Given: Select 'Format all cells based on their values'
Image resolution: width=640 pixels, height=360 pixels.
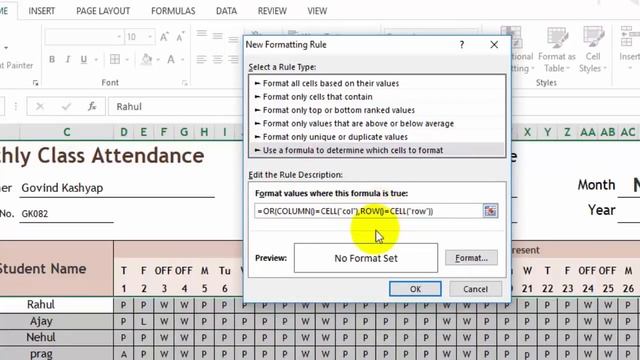Looking at the screenshot, I should pos(377,83).
